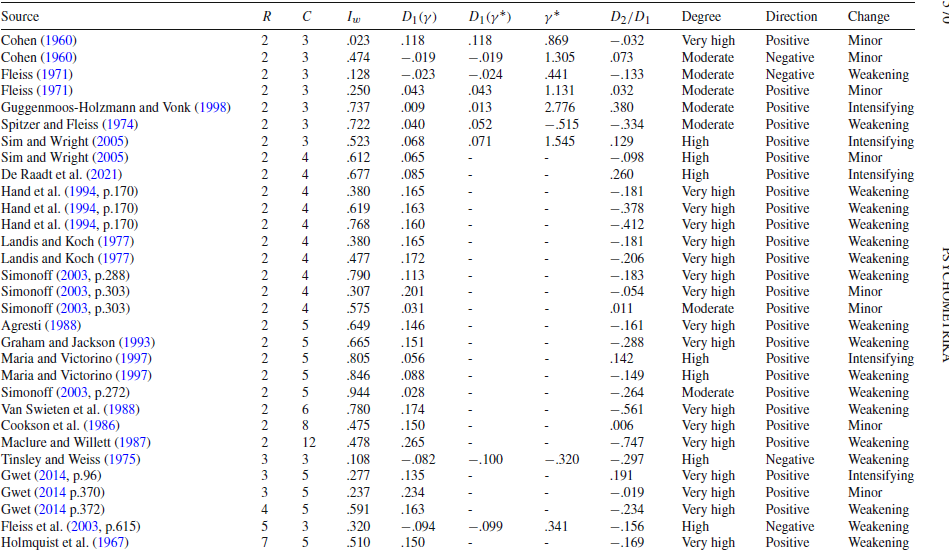Click the 1987 link for Maclure and Willett
Viewport: 949px width, 550px height.
pyautogui.click(x=133, y=443)
